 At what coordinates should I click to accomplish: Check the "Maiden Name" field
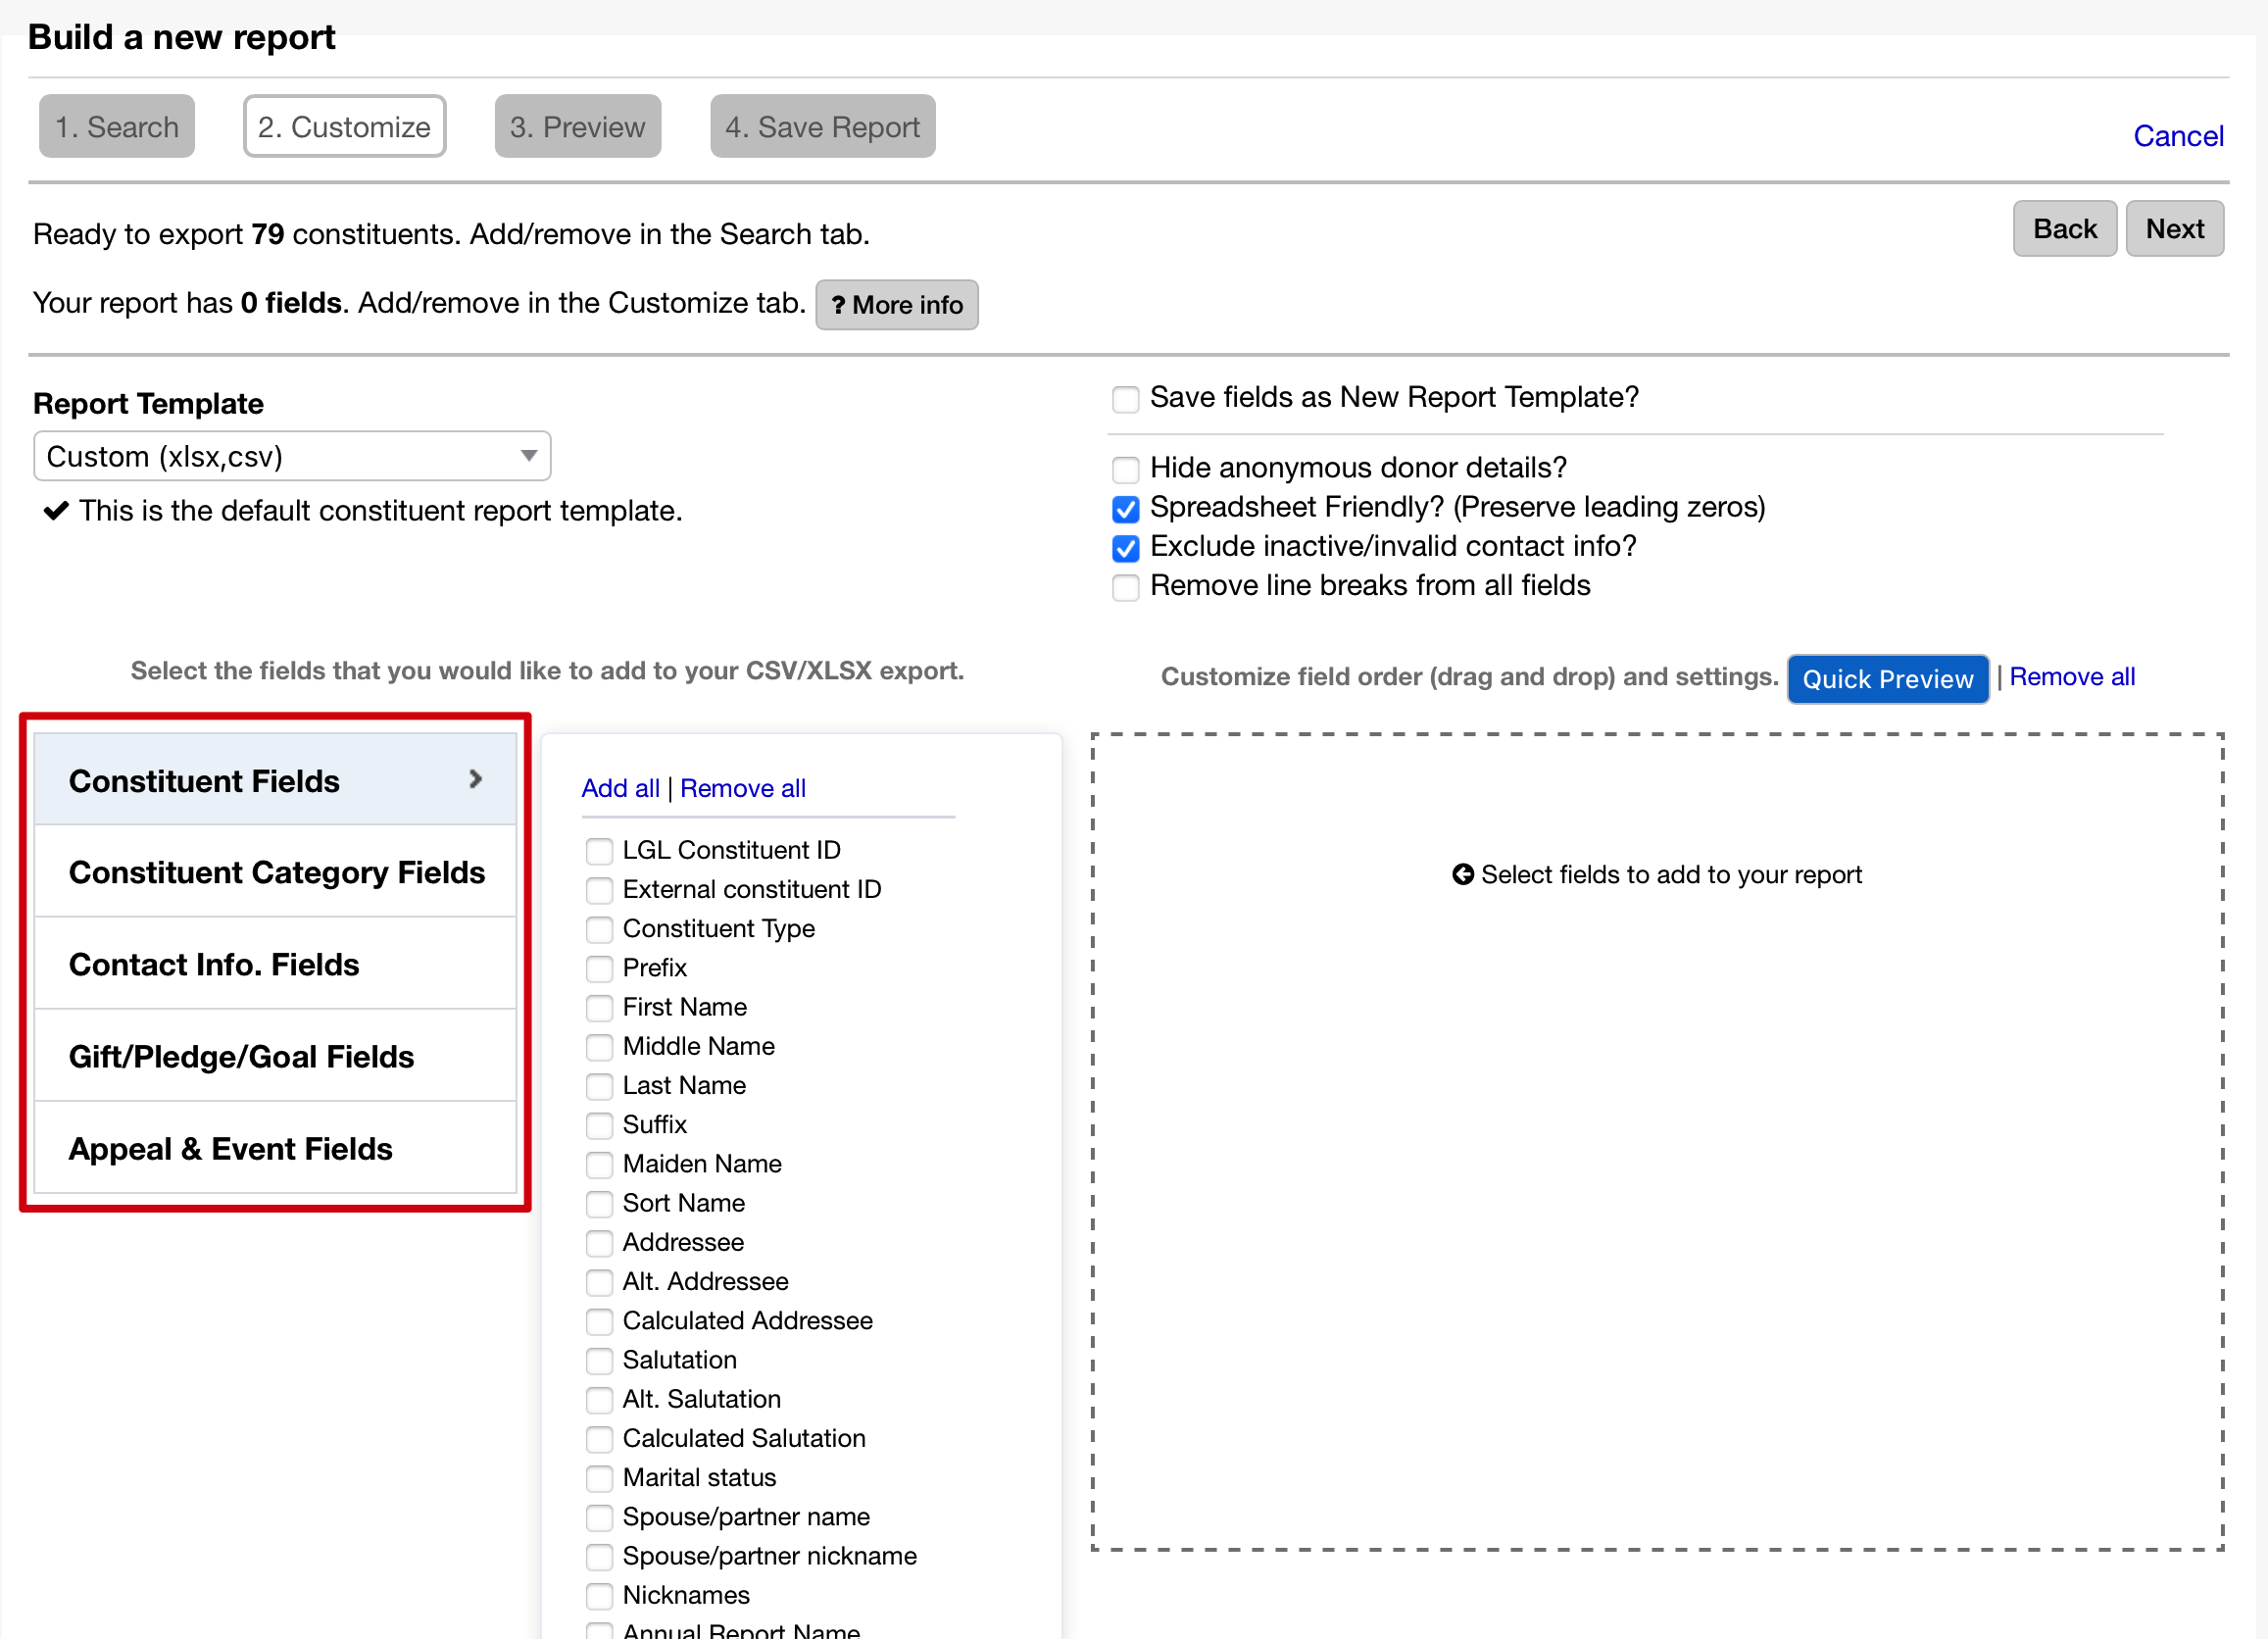600,1165
